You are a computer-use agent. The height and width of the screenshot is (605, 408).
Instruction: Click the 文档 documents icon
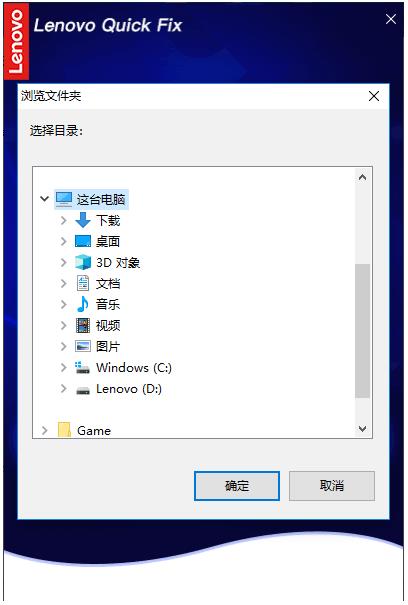pos(83,283)
